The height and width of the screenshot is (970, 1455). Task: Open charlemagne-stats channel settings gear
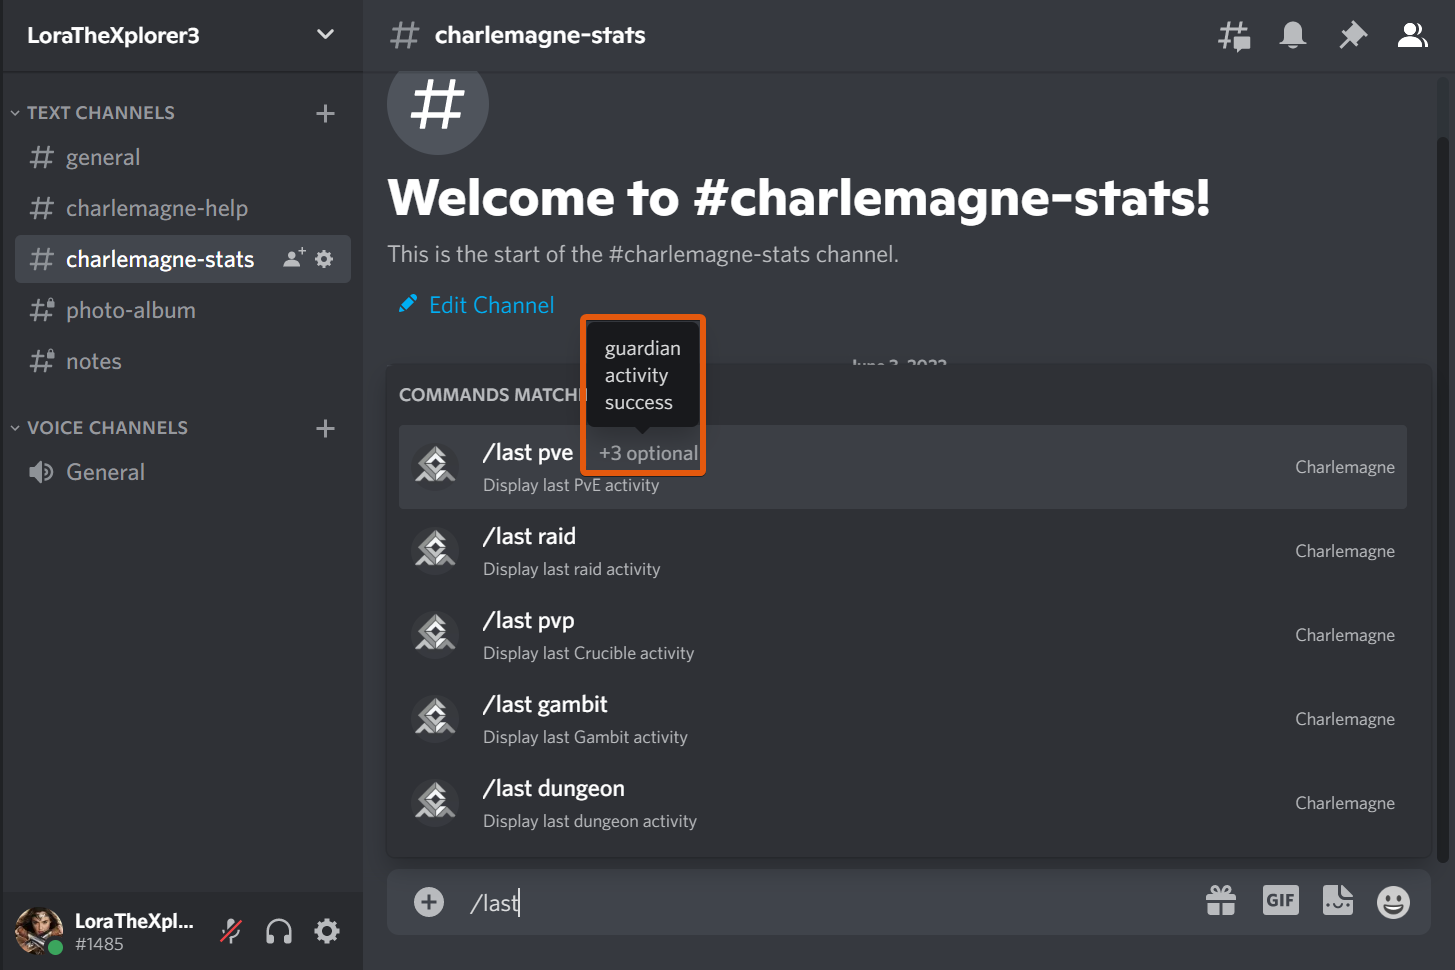click(x=324, y=259)
